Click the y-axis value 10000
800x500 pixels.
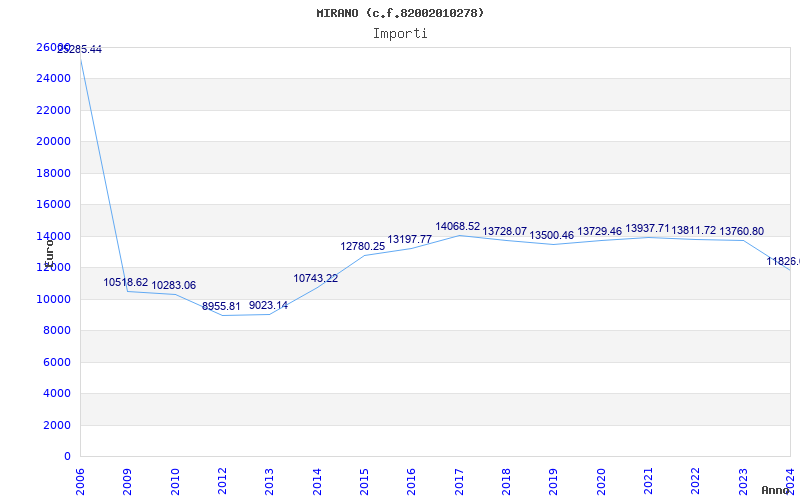(x=53, y=299)
